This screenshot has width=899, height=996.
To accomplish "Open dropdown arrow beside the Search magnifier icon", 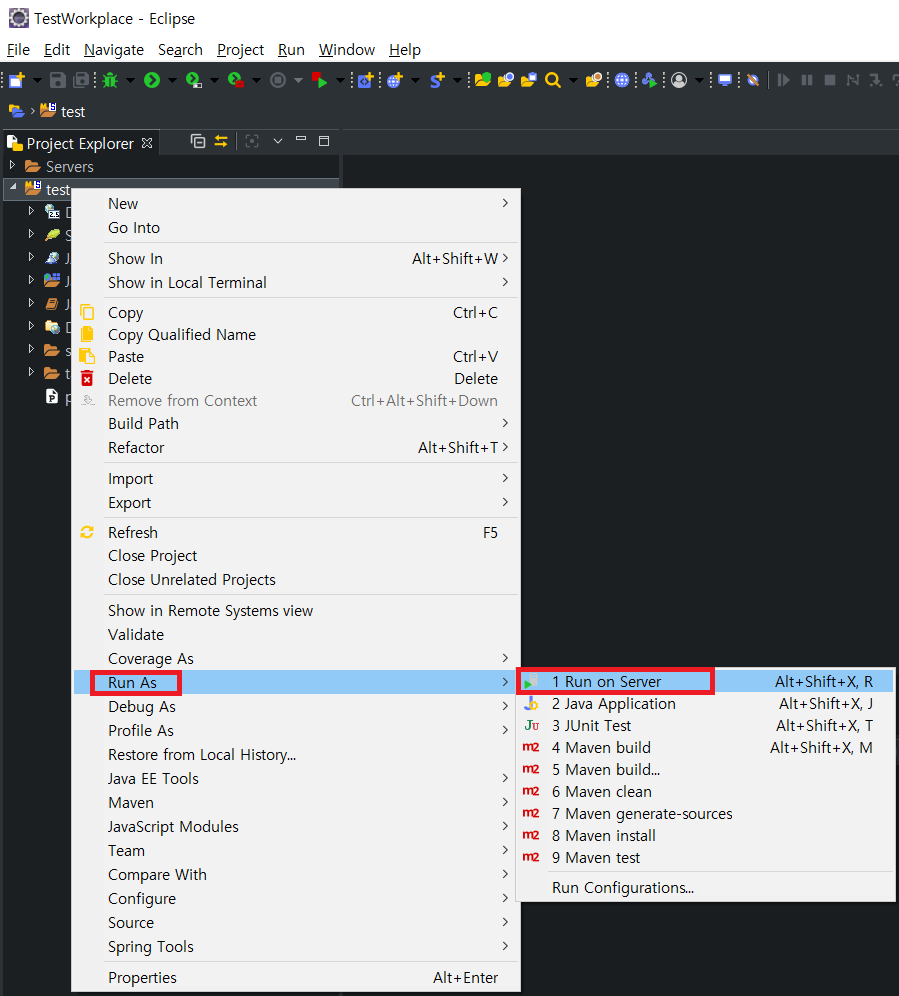I will pyautogui.click(x=573, y=81).
